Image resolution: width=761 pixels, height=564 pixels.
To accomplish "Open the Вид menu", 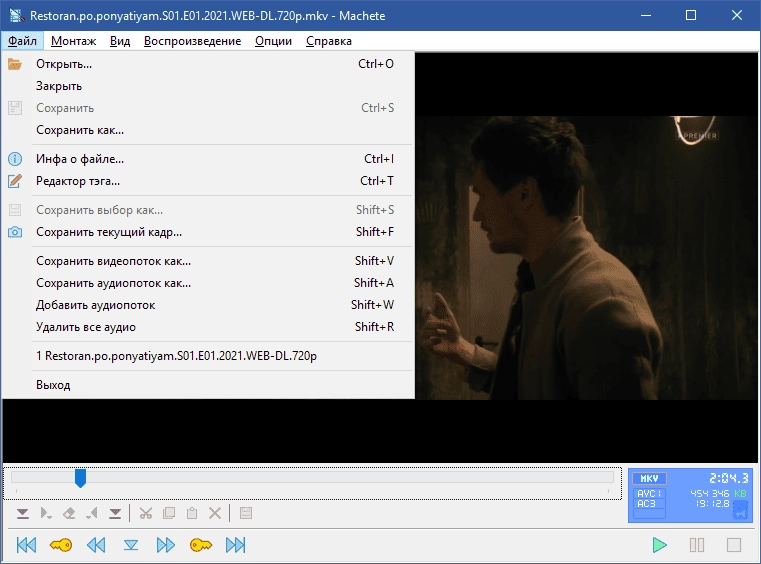I will 120,41.
